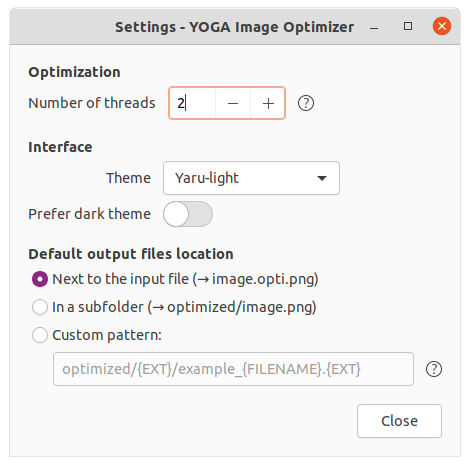This screenshot has height=466, width=470.
Task: Click into the threads number field
Action: (192, 103)
